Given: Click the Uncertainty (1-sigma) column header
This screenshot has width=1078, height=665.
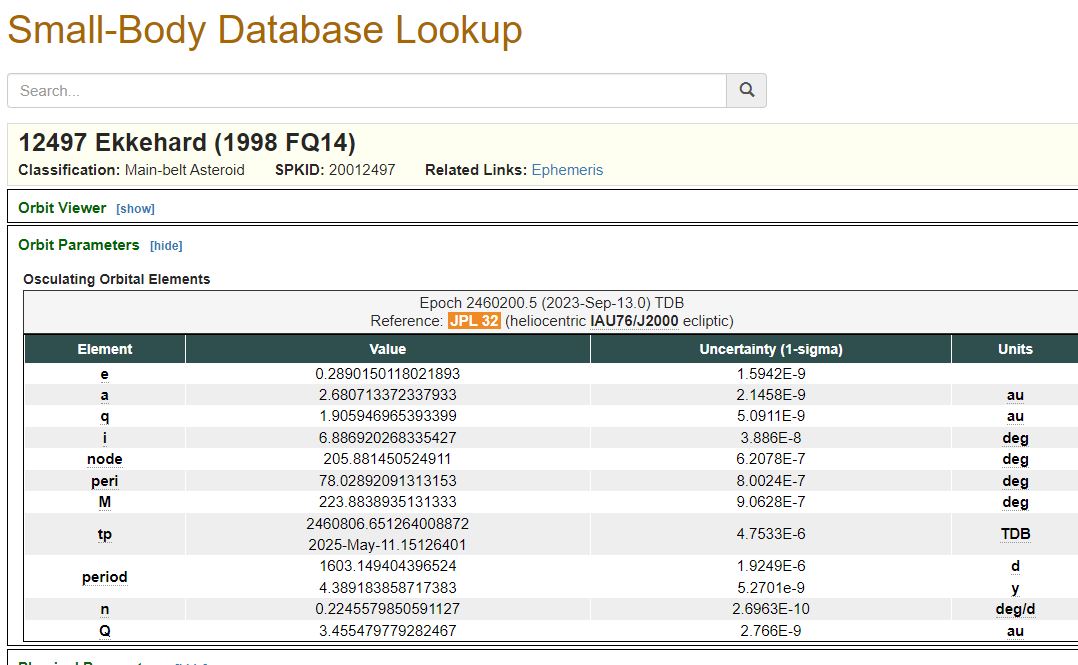Looking at the screenshot, I should click(770, 349).
